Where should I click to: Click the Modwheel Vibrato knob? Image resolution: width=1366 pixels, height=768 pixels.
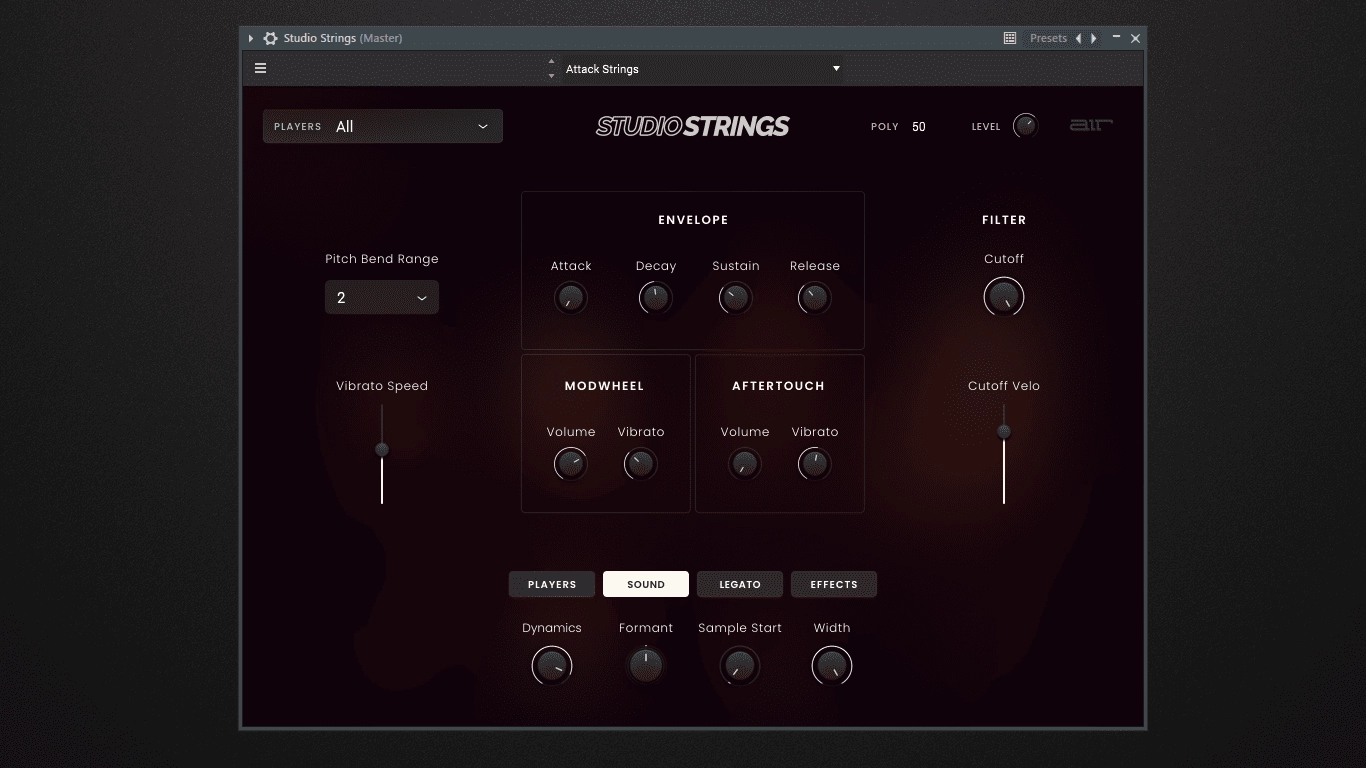640,464
